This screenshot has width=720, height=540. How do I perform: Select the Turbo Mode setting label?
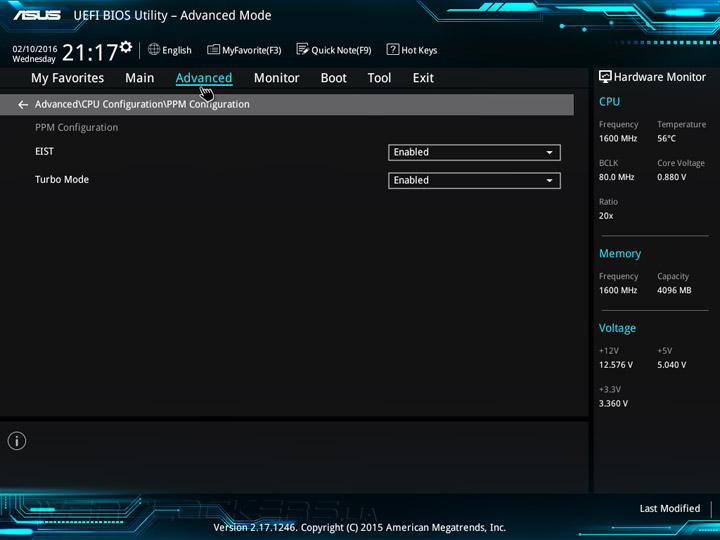click(x=62, y=180)
